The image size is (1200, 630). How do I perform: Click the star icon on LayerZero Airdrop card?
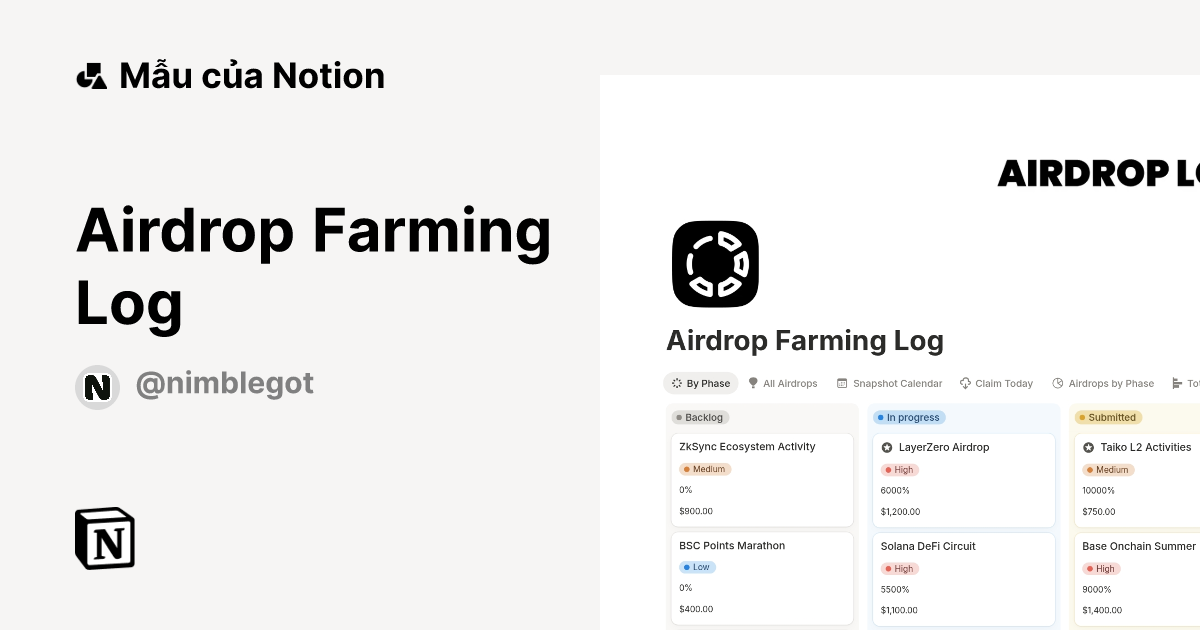coord(886,447)
